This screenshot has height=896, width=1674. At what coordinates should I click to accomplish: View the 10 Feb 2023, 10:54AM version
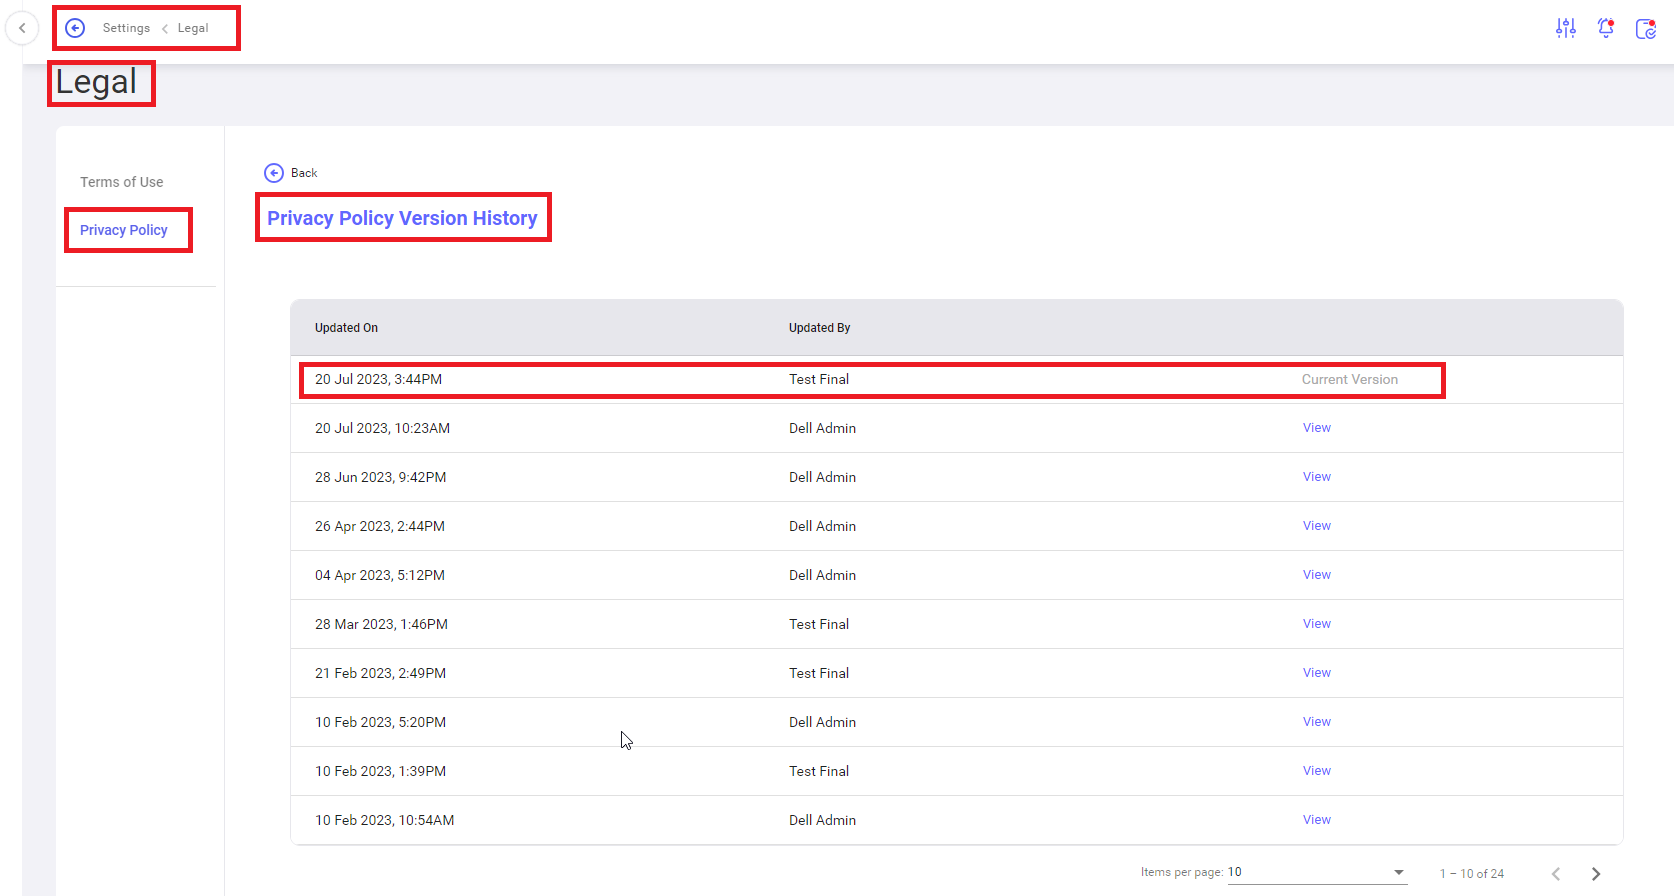point(1316,820)
